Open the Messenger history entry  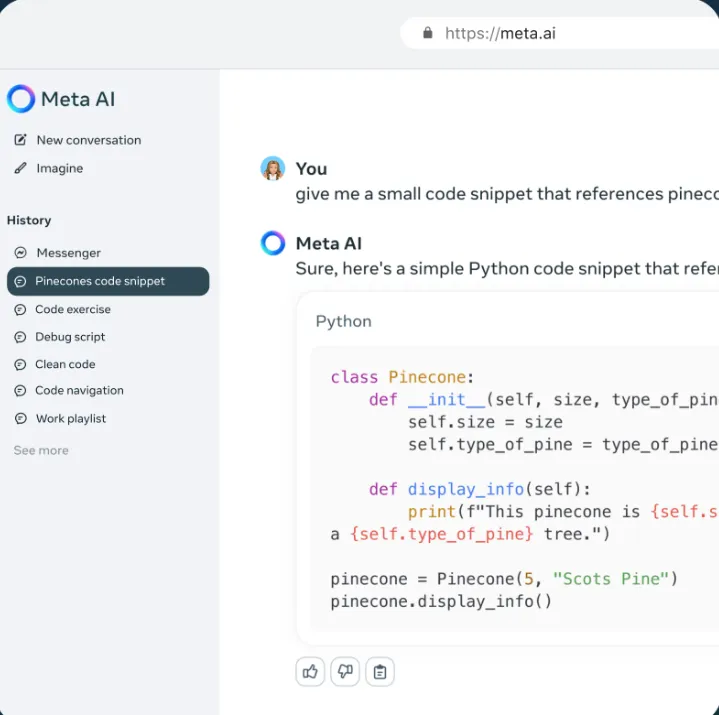coord(68,253)
